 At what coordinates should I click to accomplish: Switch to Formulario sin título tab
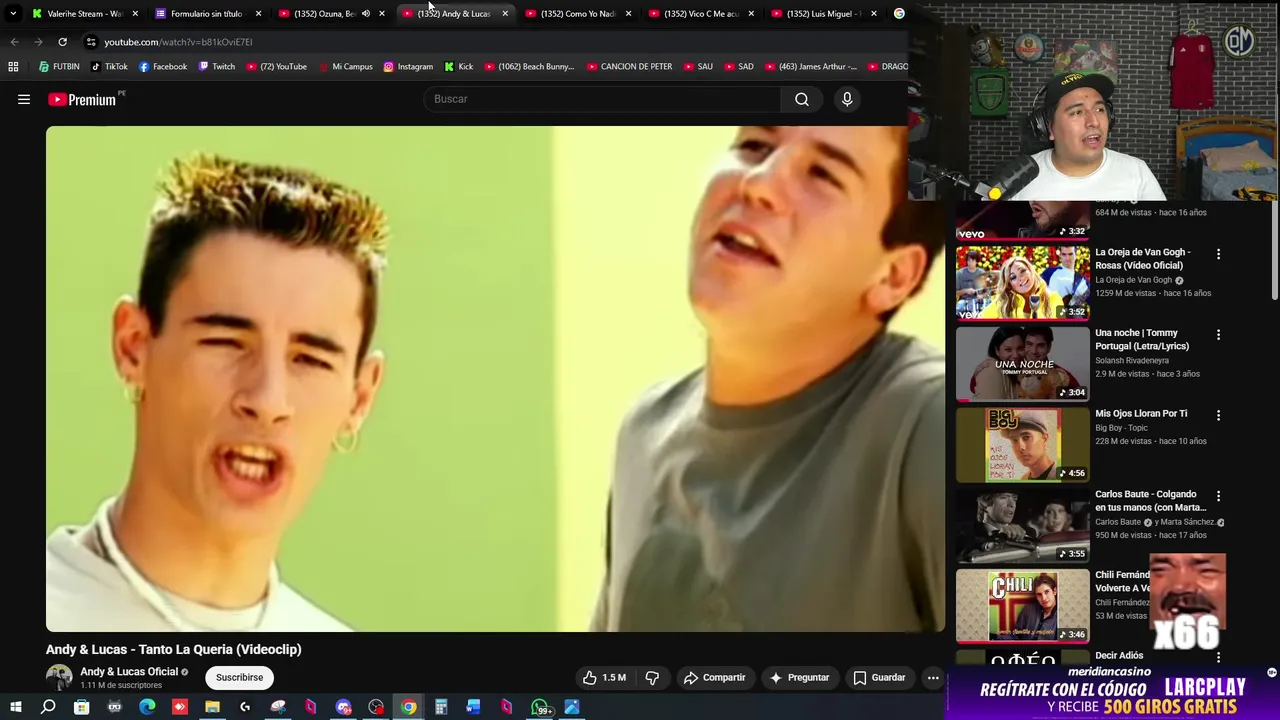206,14
